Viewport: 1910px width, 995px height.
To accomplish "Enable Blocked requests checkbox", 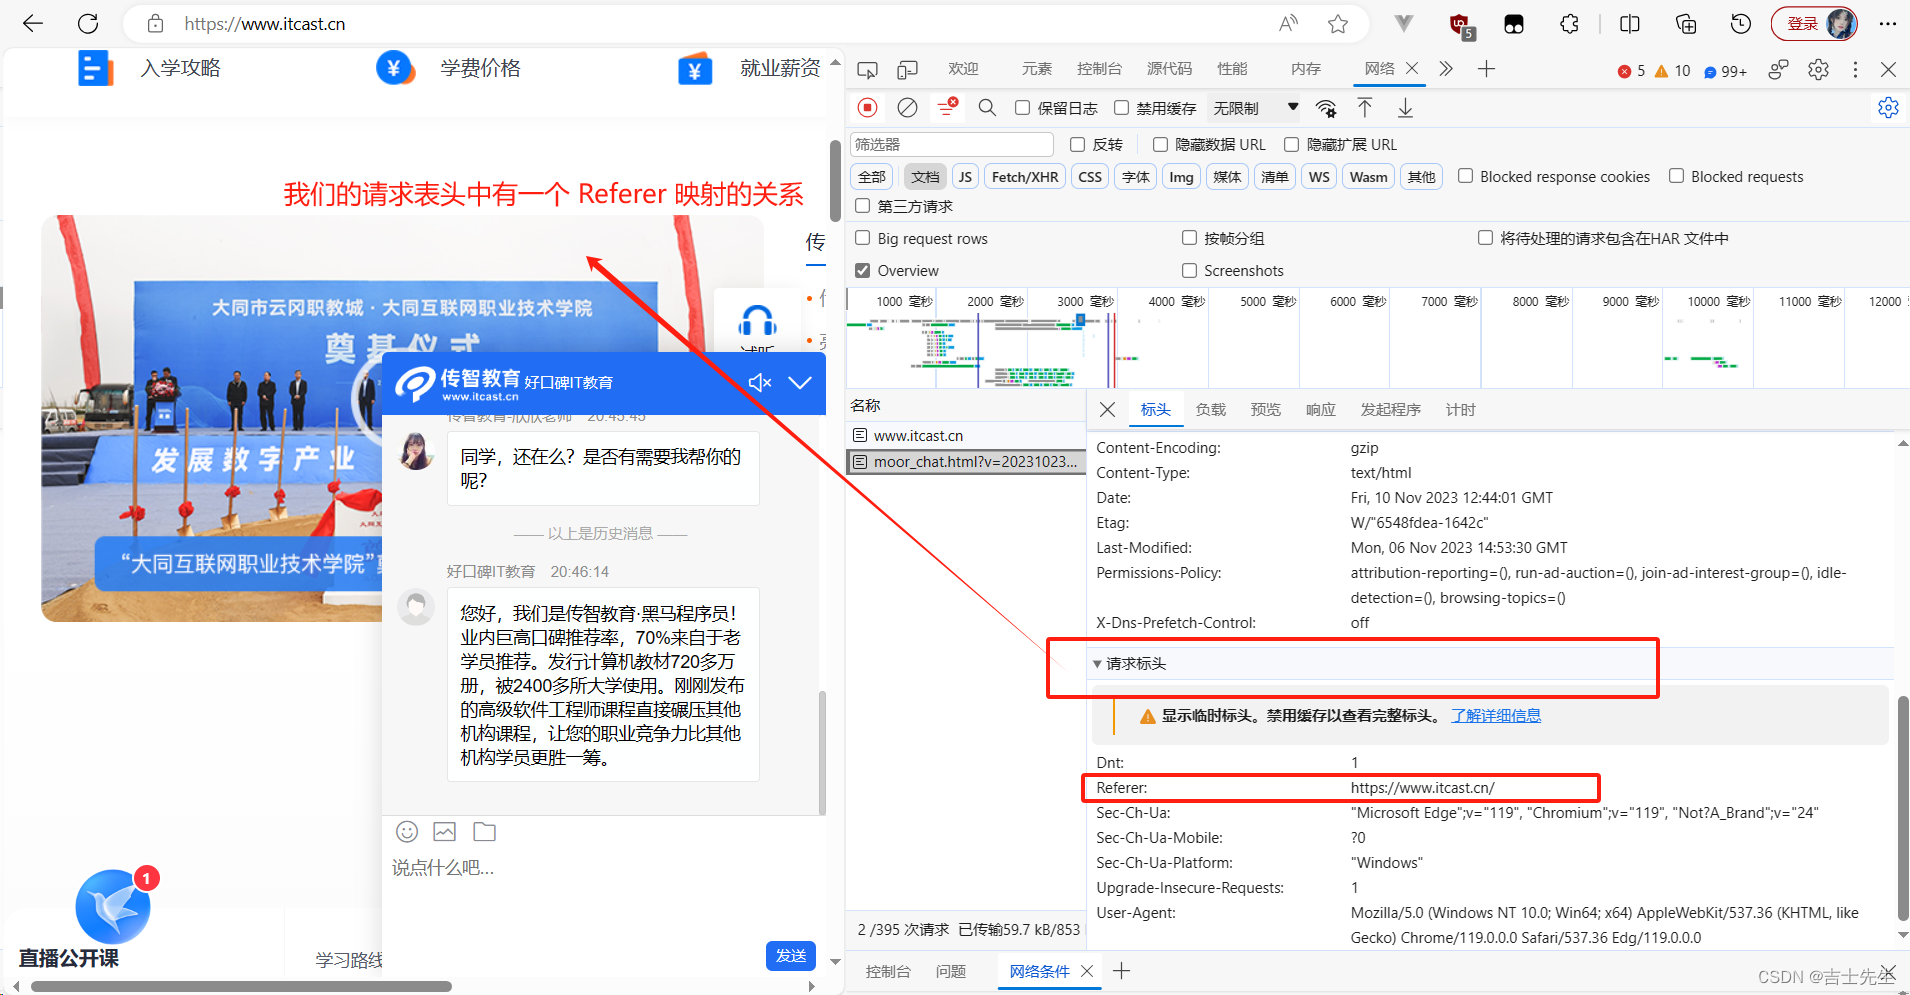I will pyautogui.click(x=1676, y=176).
